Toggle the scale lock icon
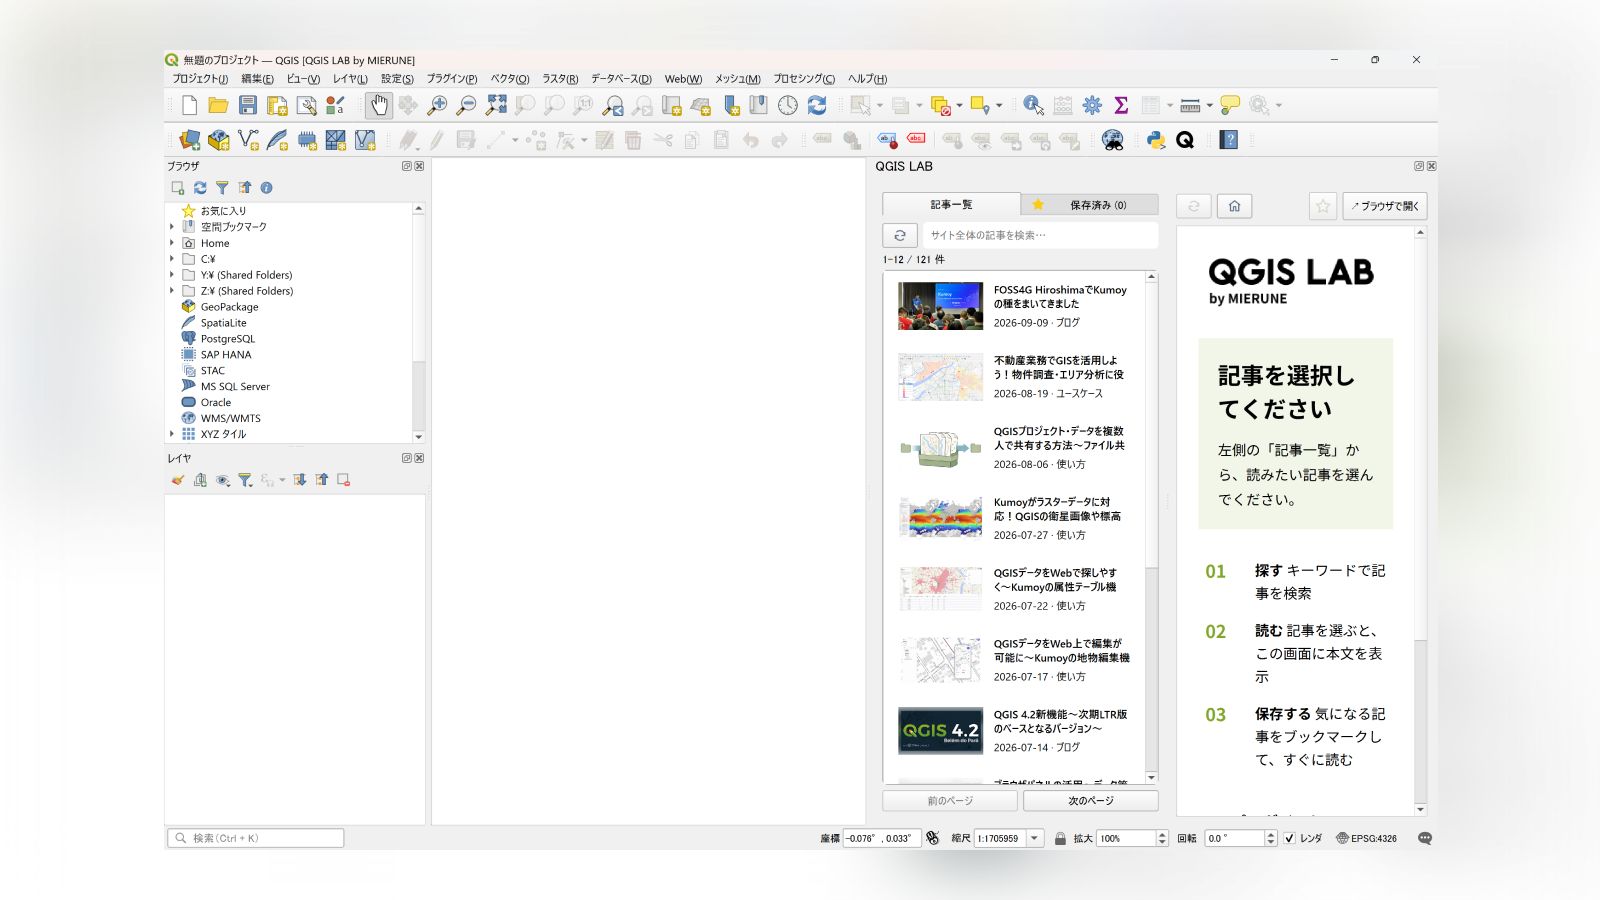This screenshot has width=1600, height=900. coord(1060,838)
